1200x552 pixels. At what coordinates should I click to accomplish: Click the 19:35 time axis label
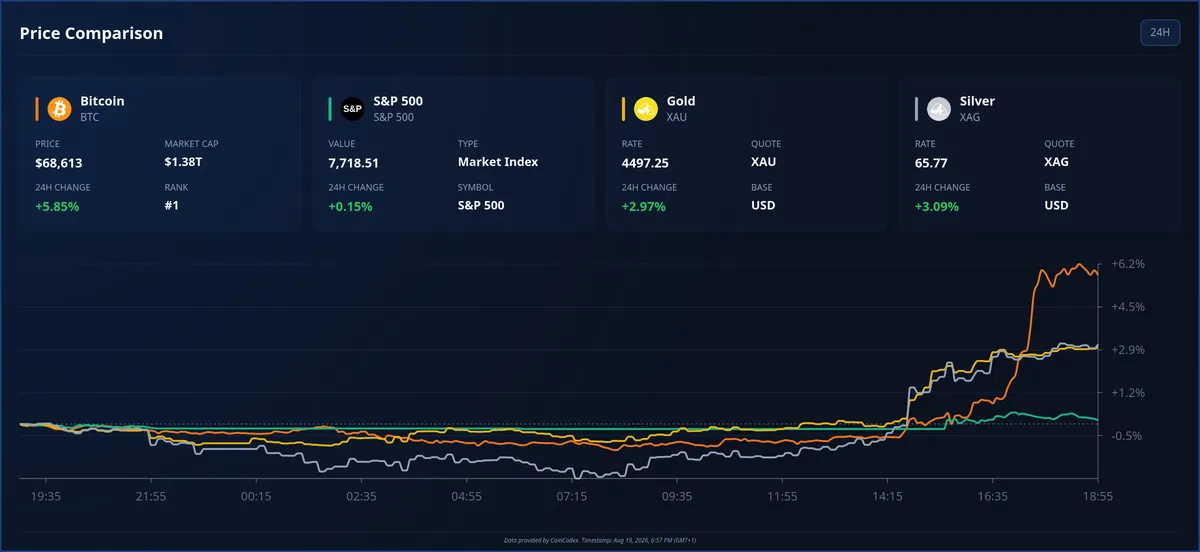coord(46,496)
